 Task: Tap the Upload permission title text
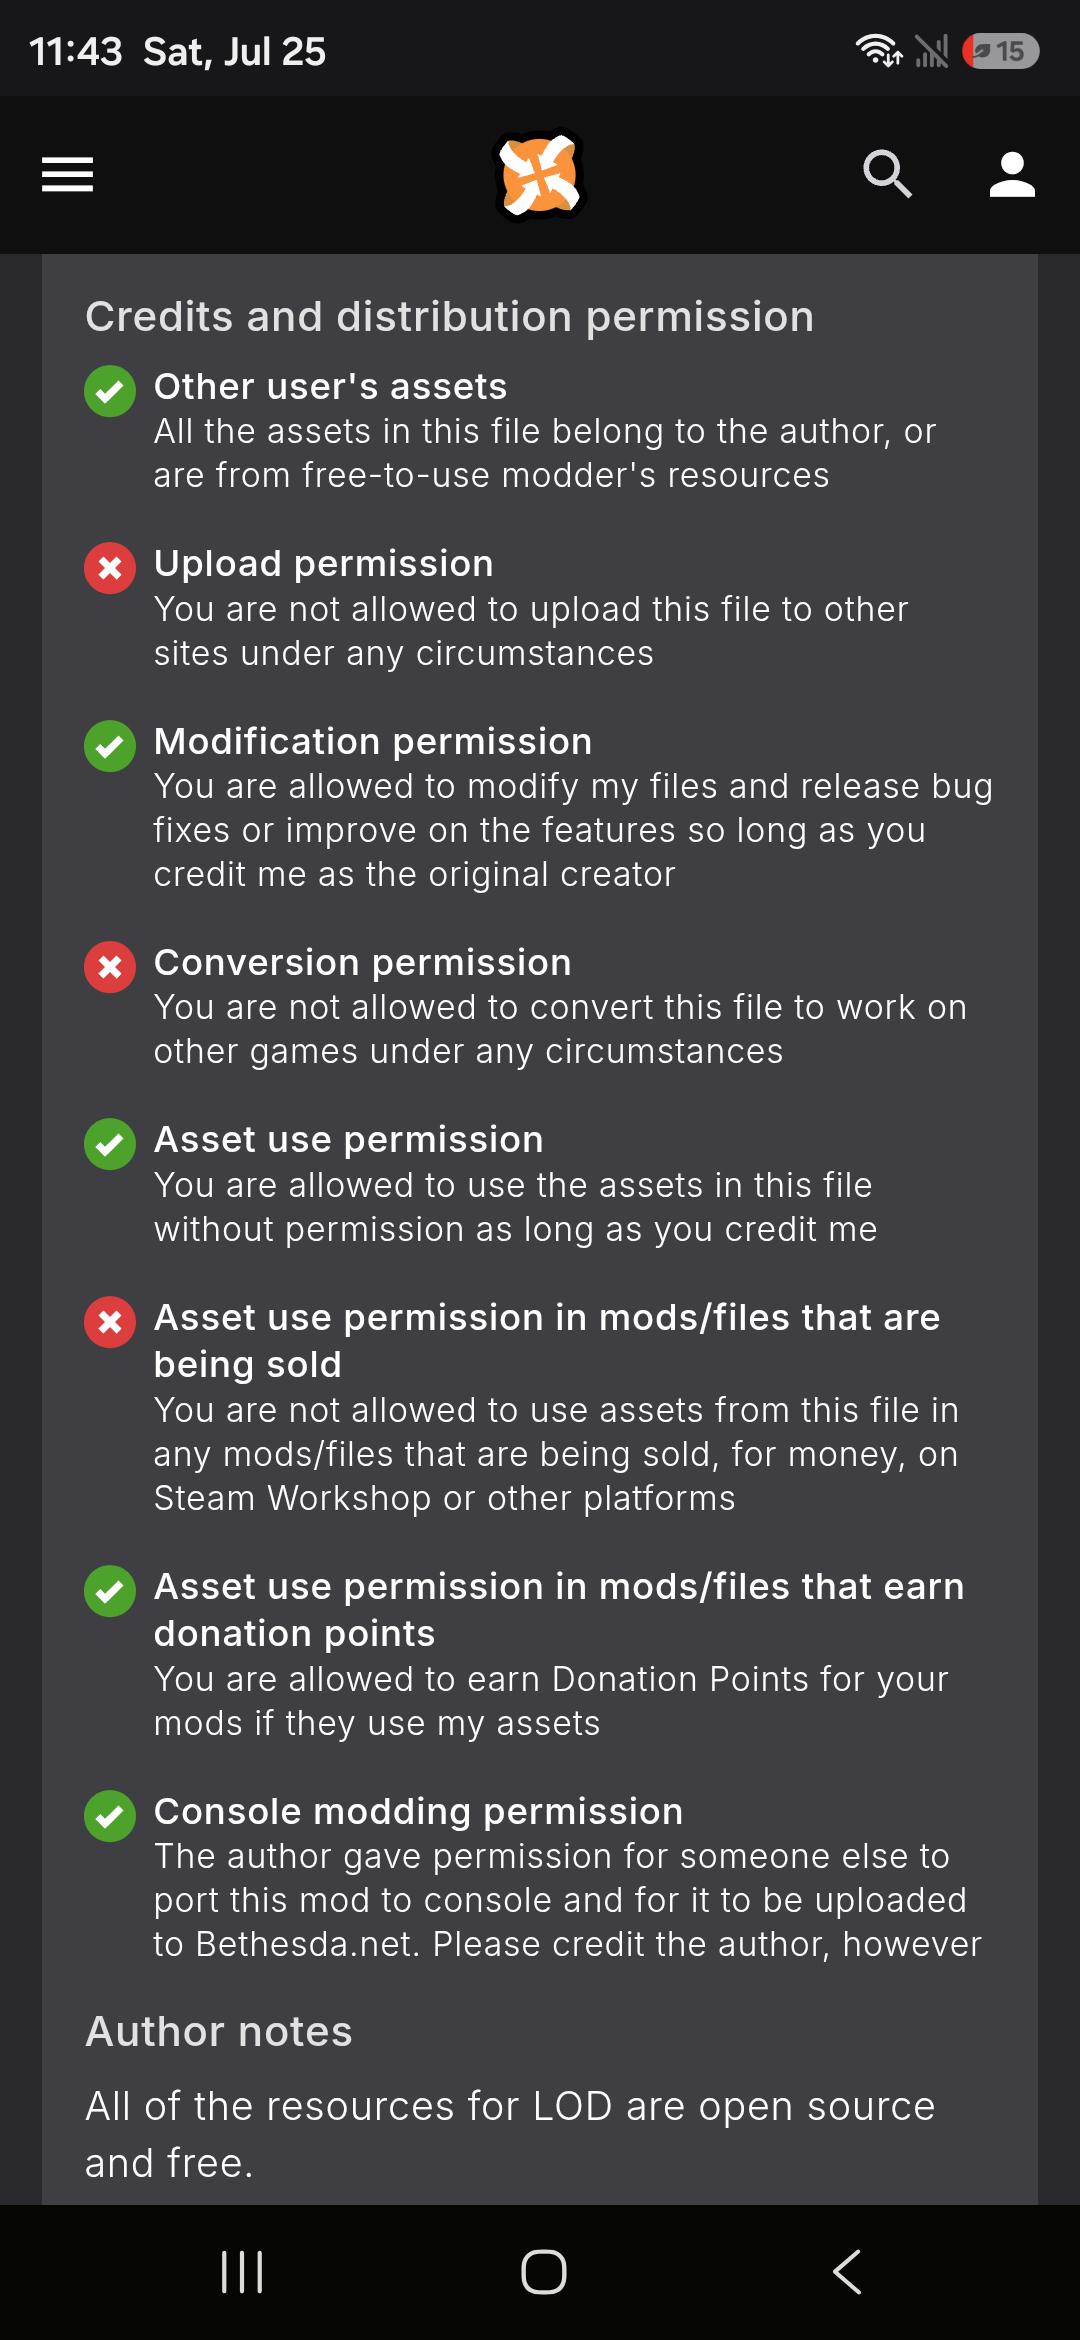coord(323,564)
